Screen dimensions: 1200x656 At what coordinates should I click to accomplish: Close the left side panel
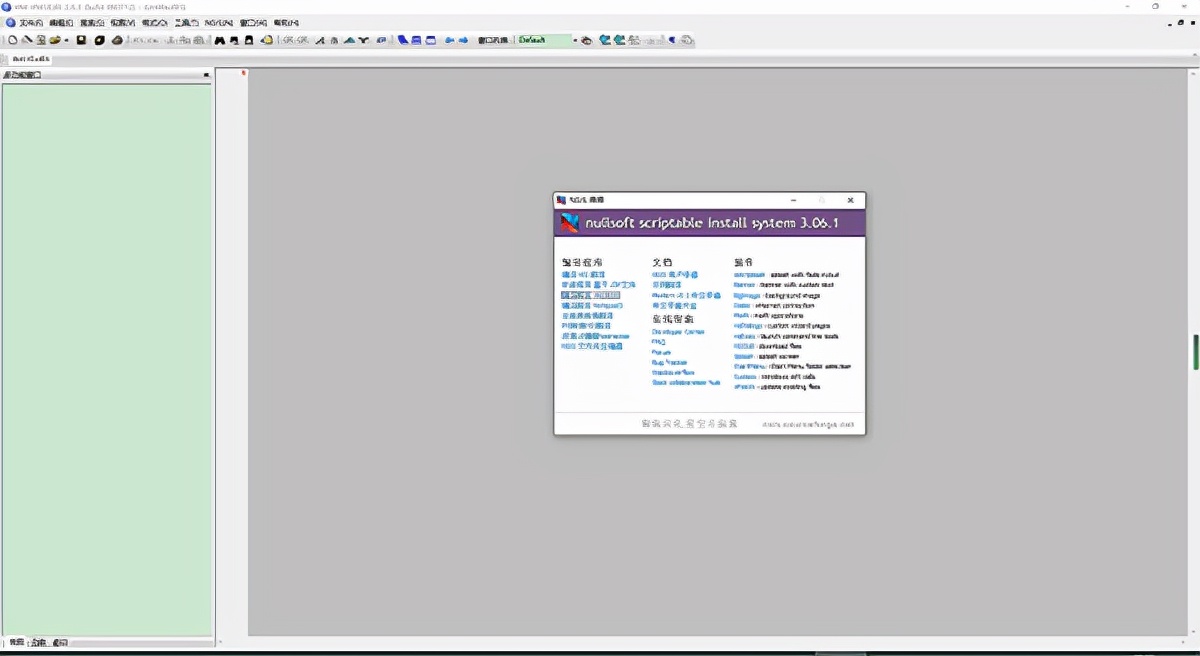click(x=207, y=75)
